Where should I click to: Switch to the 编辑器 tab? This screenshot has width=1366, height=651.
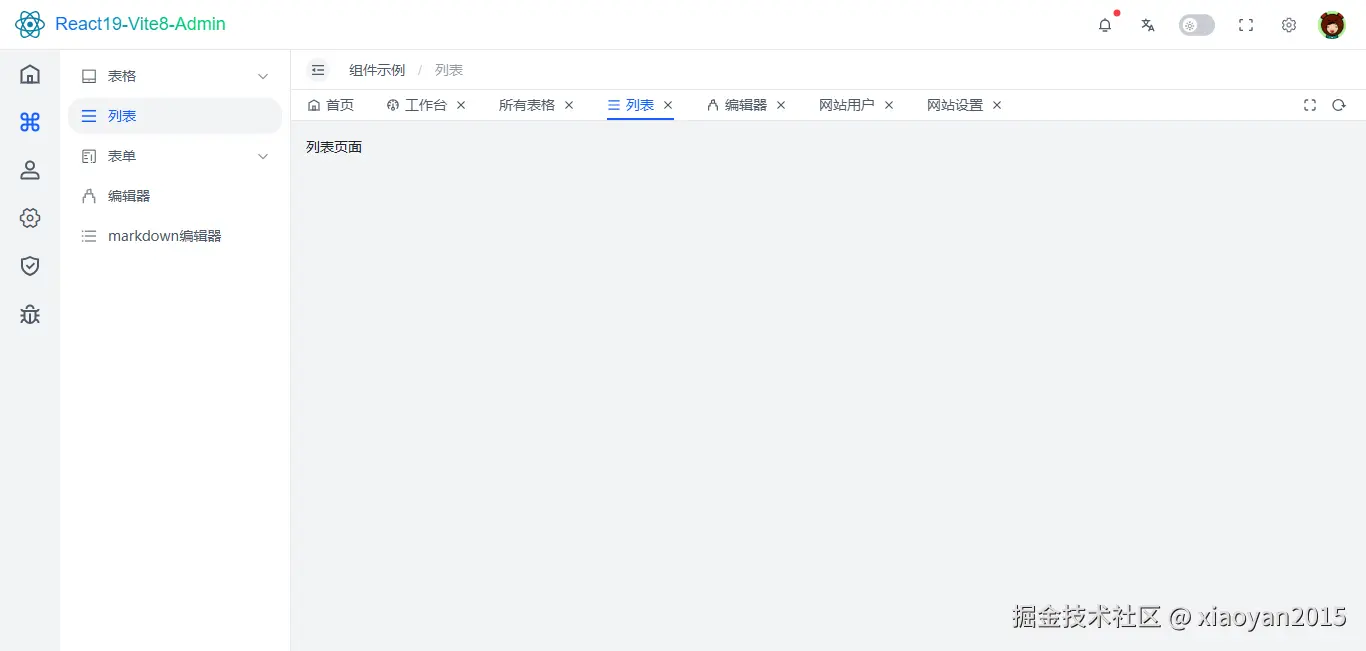pos(737,105)
